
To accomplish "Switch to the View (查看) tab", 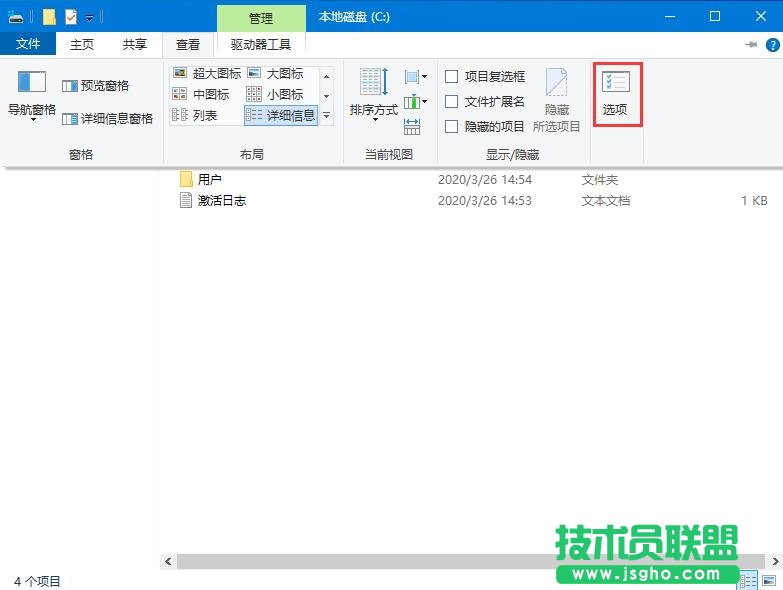I will click(188, 44).
